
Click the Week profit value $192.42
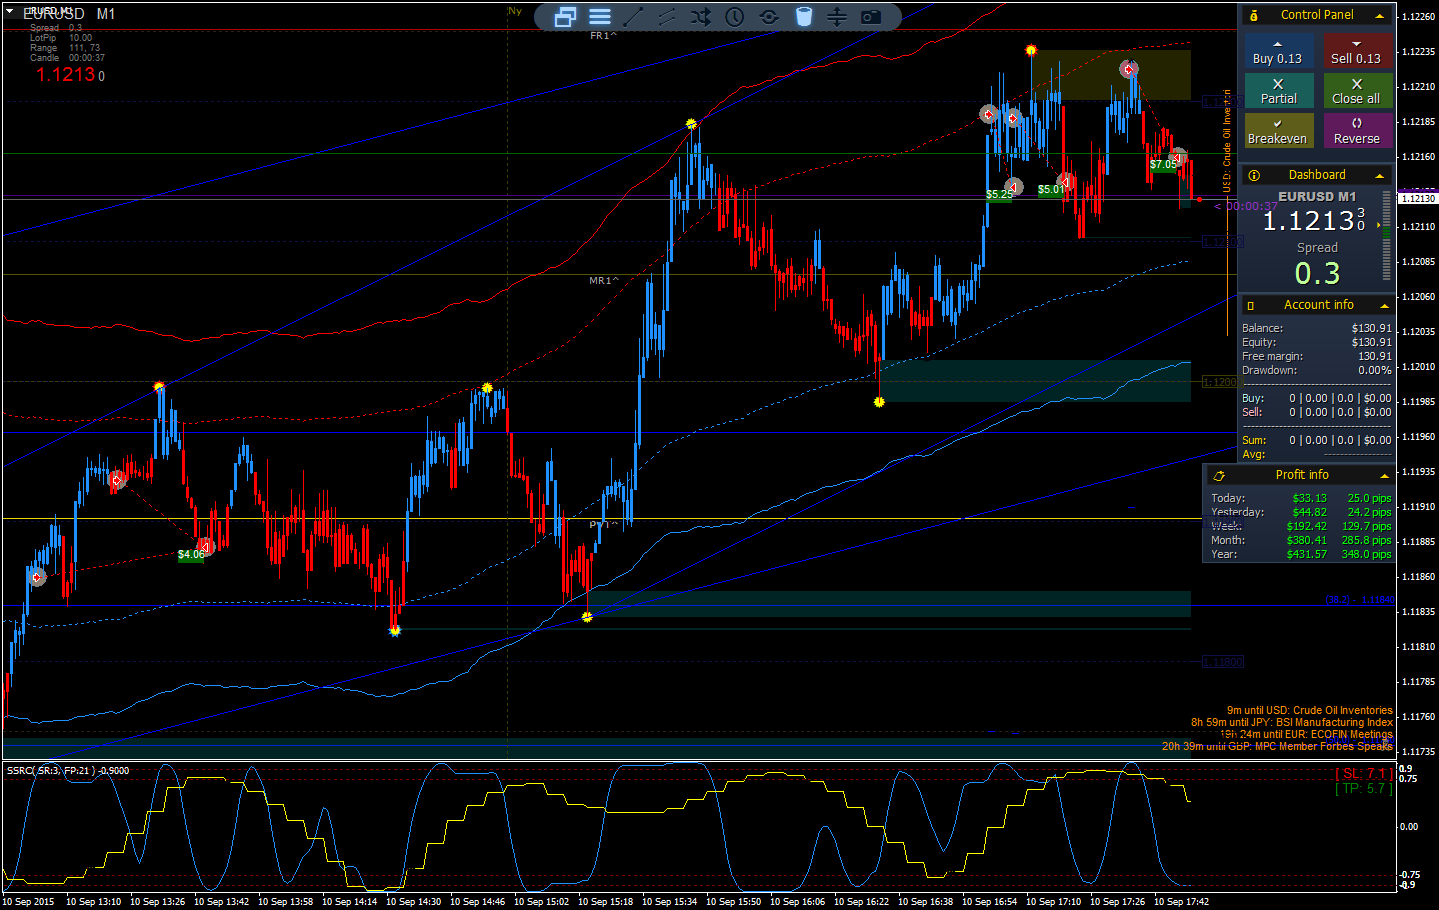pos(1306,527)
